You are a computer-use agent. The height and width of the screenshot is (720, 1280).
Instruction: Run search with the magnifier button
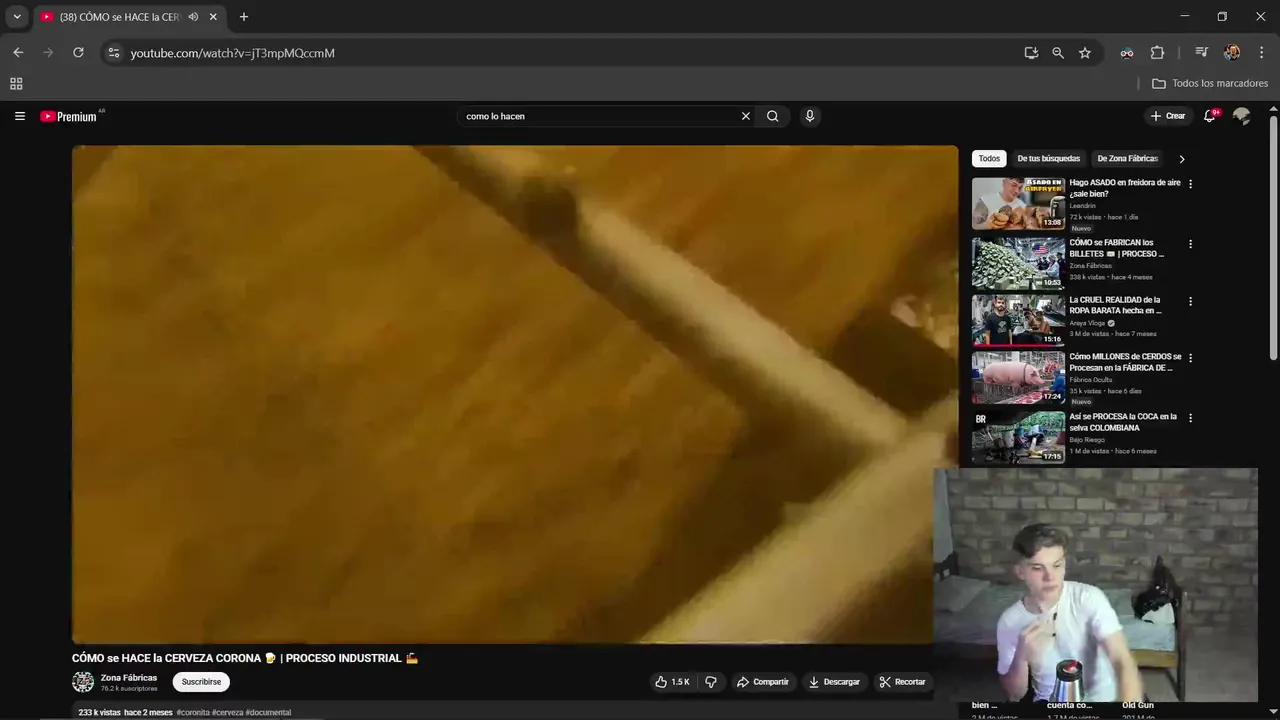point(773,116)
